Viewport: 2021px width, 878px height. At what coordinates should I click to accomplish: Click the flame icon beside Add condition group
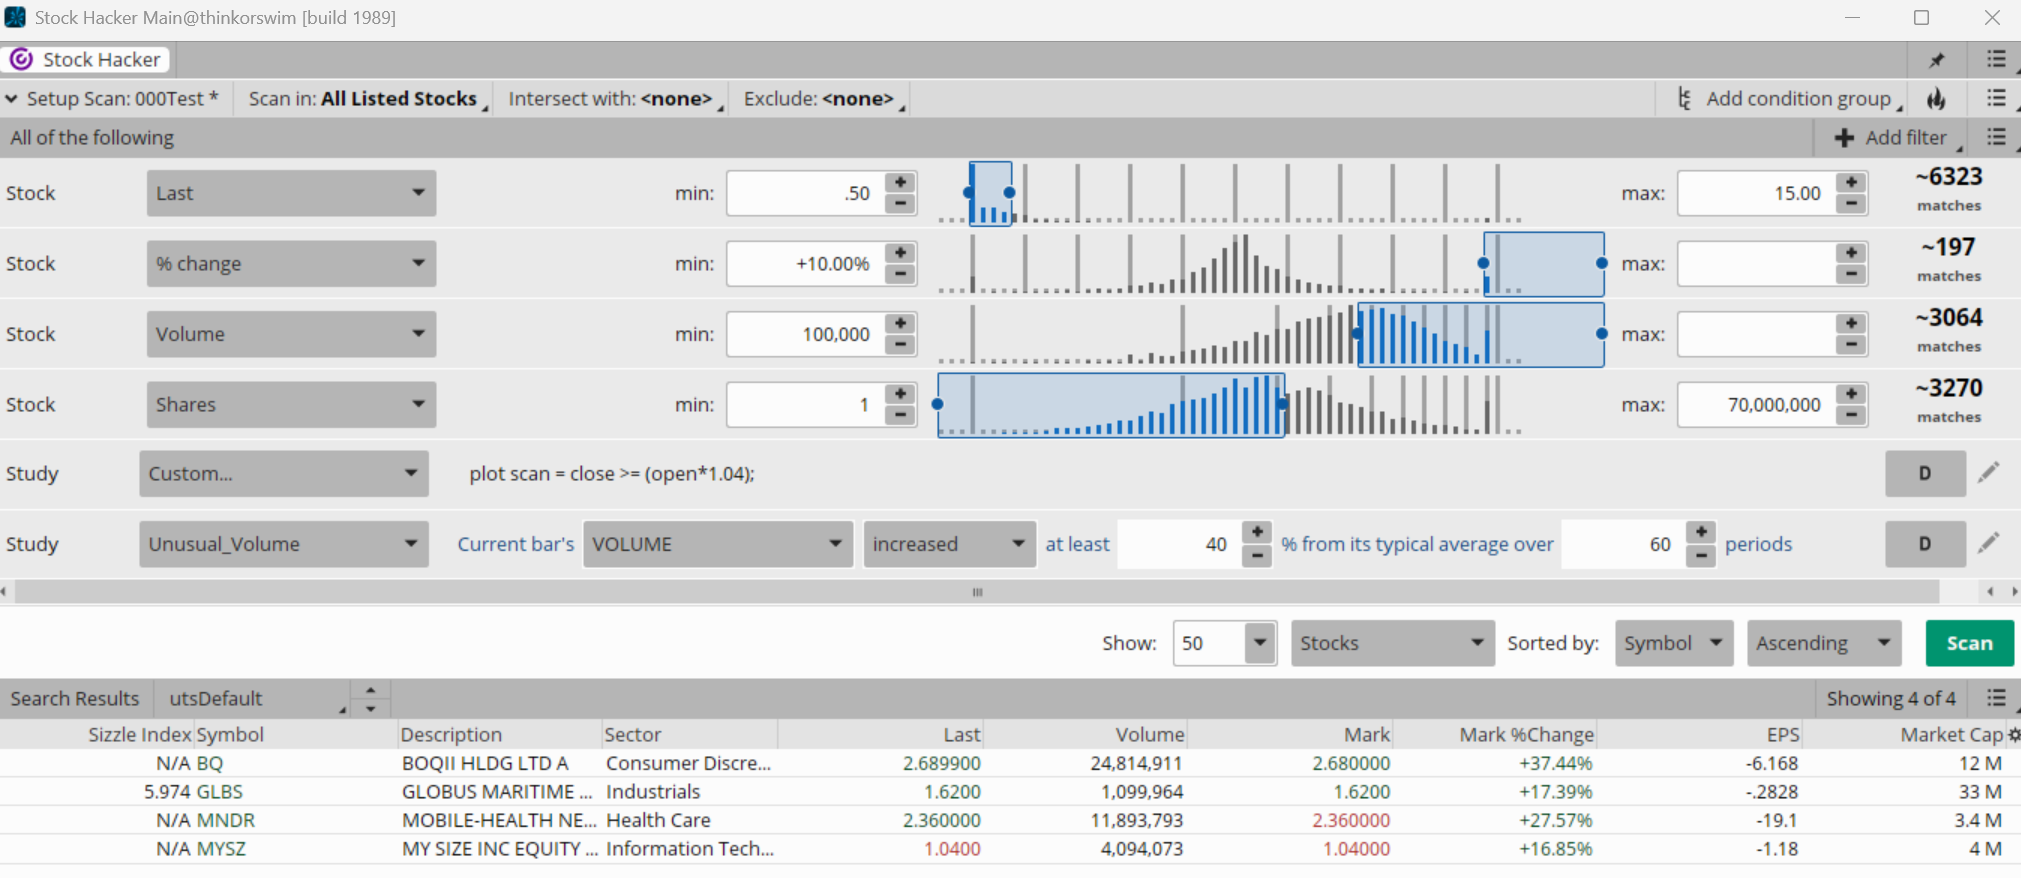(x=1937, y=99)
